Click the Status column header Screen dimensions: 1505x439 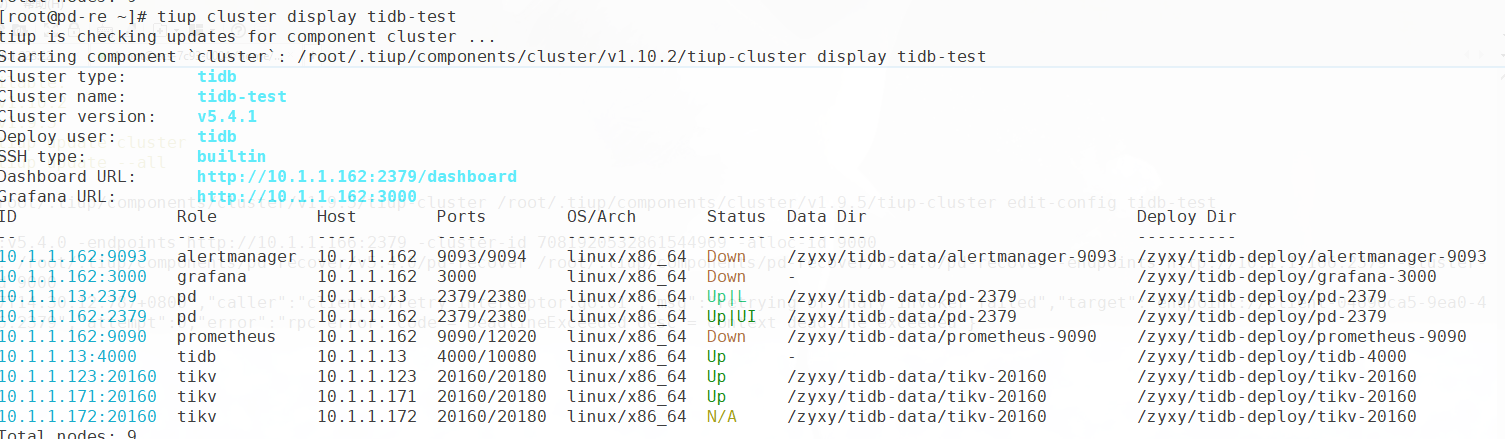(735, 216)
